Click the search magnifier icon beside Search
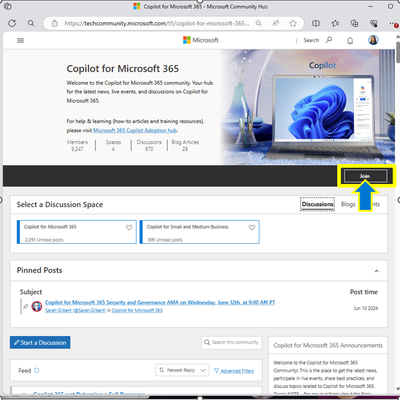 click(329, 40)
